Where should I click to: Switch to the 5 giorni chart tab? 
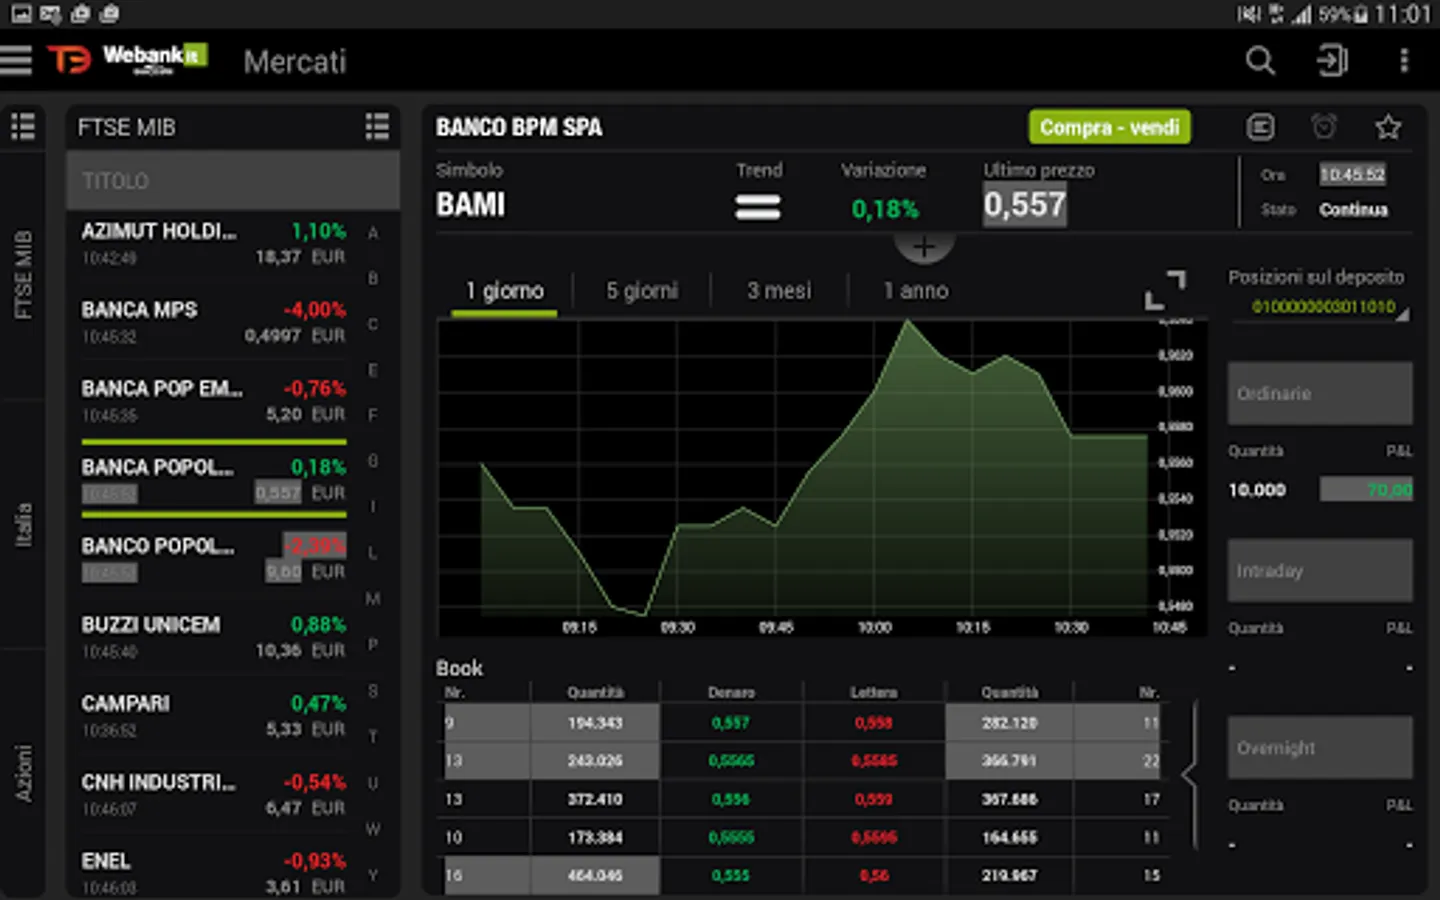[x=641, y=291]
